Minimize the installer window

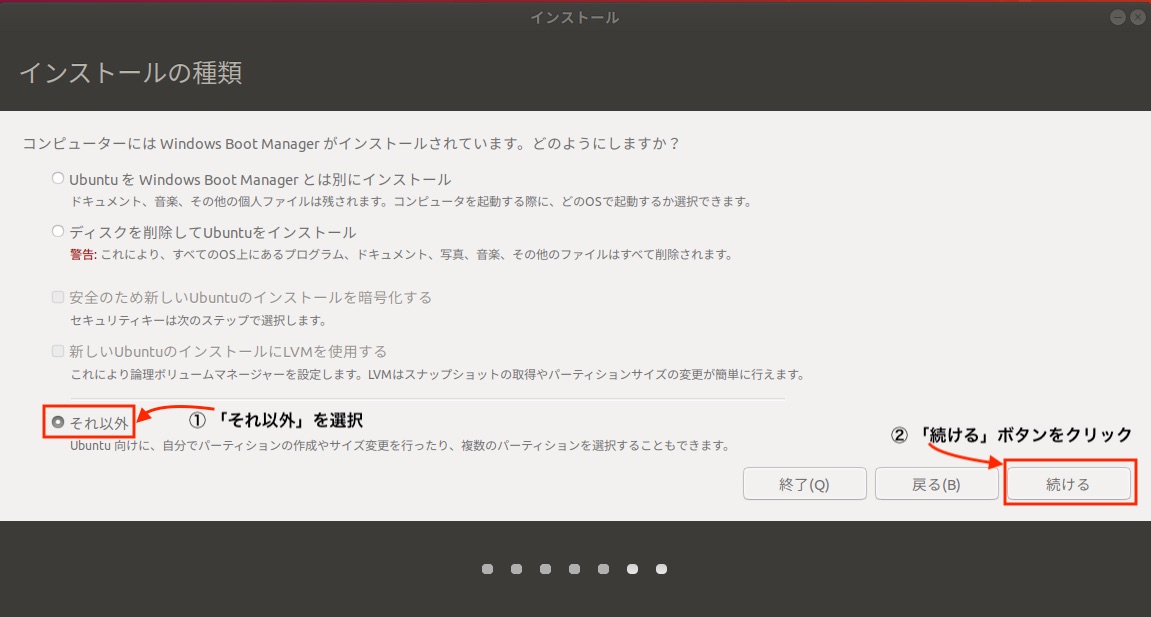point(1117,18)
